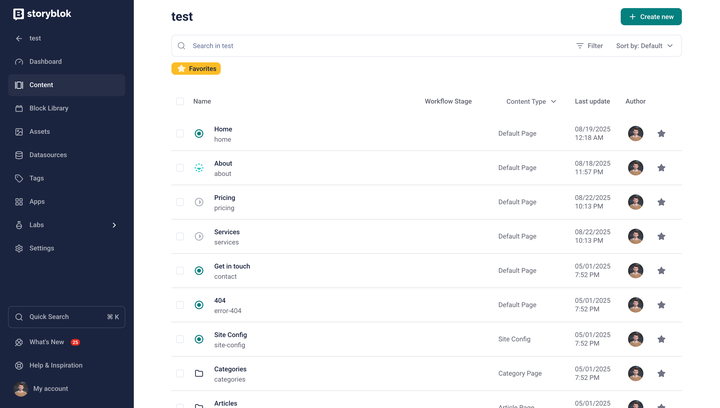Click the Search in test field
The image size is (720, 408).
(x=370, y=46)
